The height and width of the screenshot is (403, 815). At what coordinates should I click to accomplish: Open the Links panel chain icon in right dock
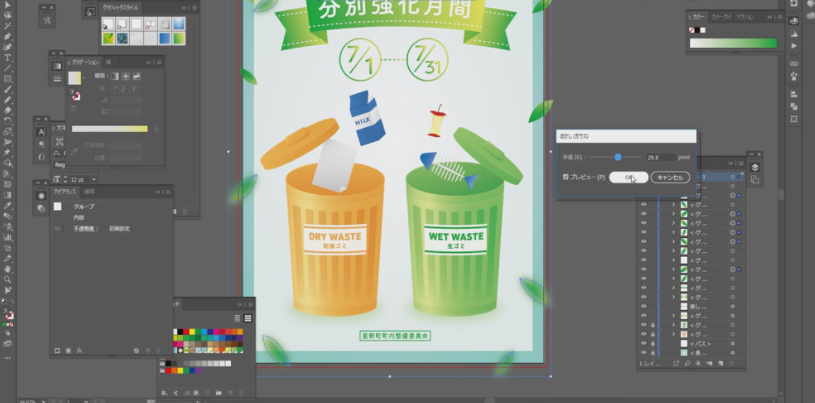tap(794, 63)
